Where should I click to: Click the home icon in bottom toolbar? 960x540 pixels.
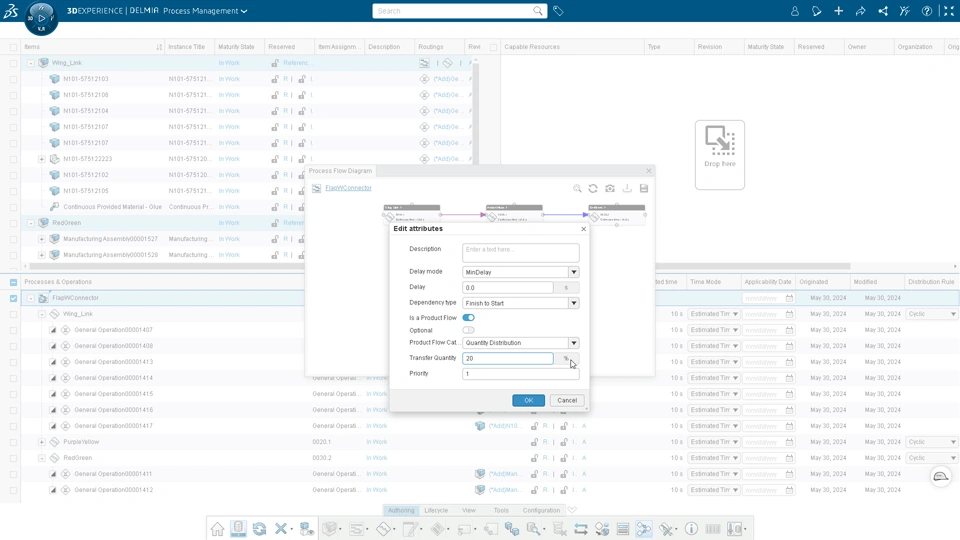click(217, 529)
